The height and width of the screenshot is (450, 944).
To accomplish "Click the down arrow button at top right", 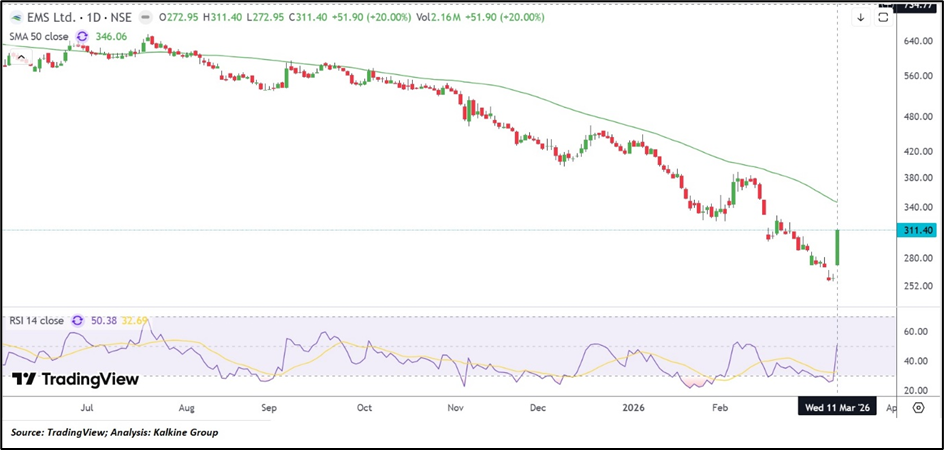I will pyautogui.click(x=860, y=17).
